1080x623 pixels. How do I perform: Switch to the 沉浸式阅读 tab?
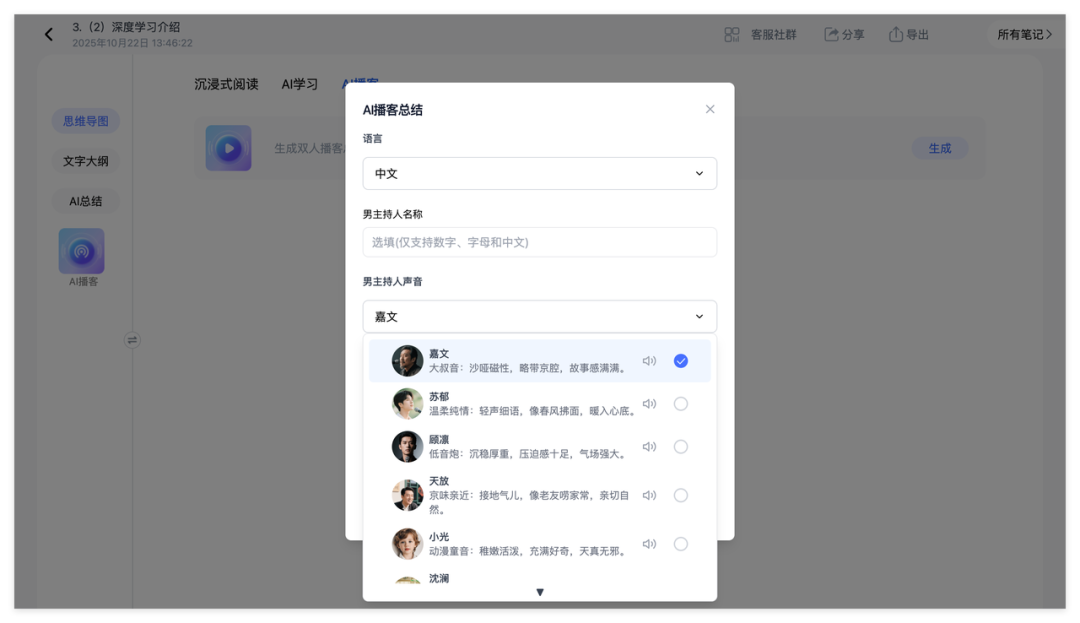[x=225, y=84]
